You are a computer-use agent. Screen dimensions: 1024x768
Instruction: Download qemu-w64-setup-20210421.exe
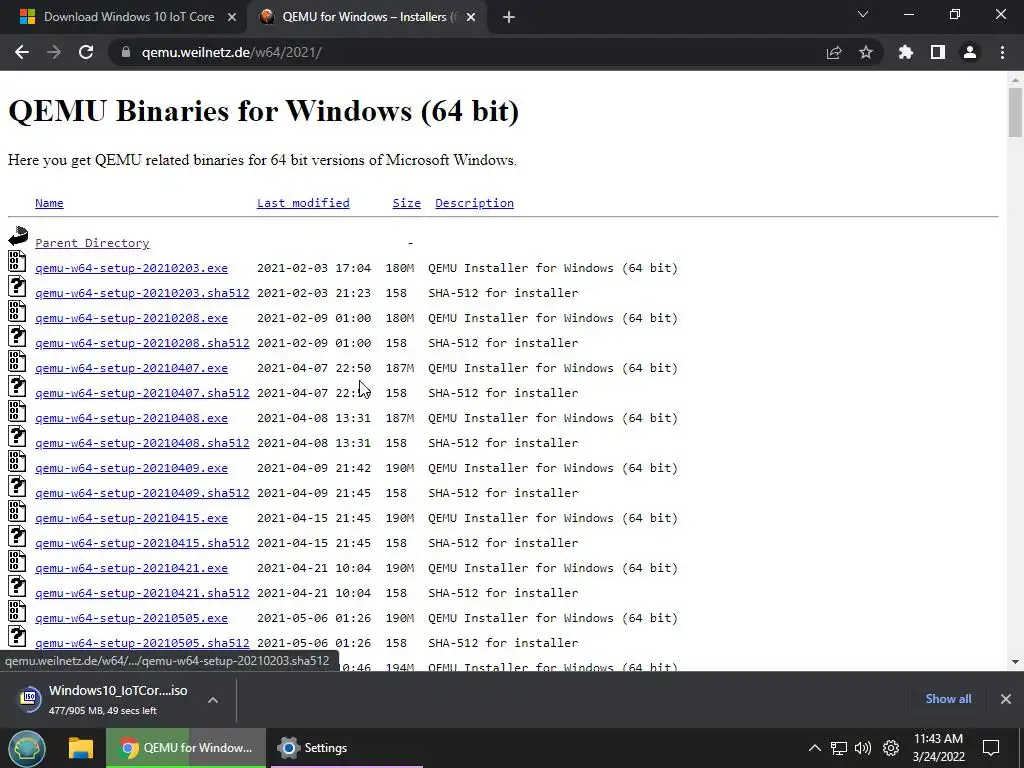pyautogui.click(x=131, y=568)
